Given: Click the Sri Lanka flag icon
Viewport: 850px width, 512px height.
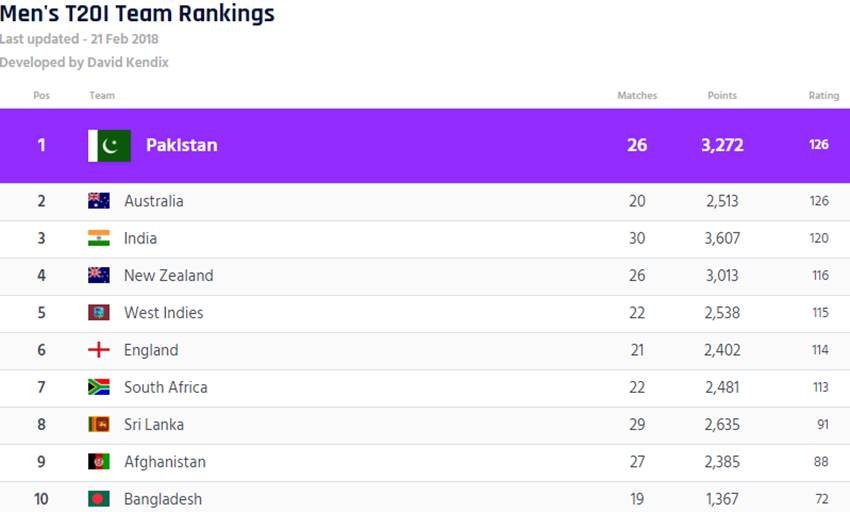Looking at the screenshot, I should click(x=99, y=424).
